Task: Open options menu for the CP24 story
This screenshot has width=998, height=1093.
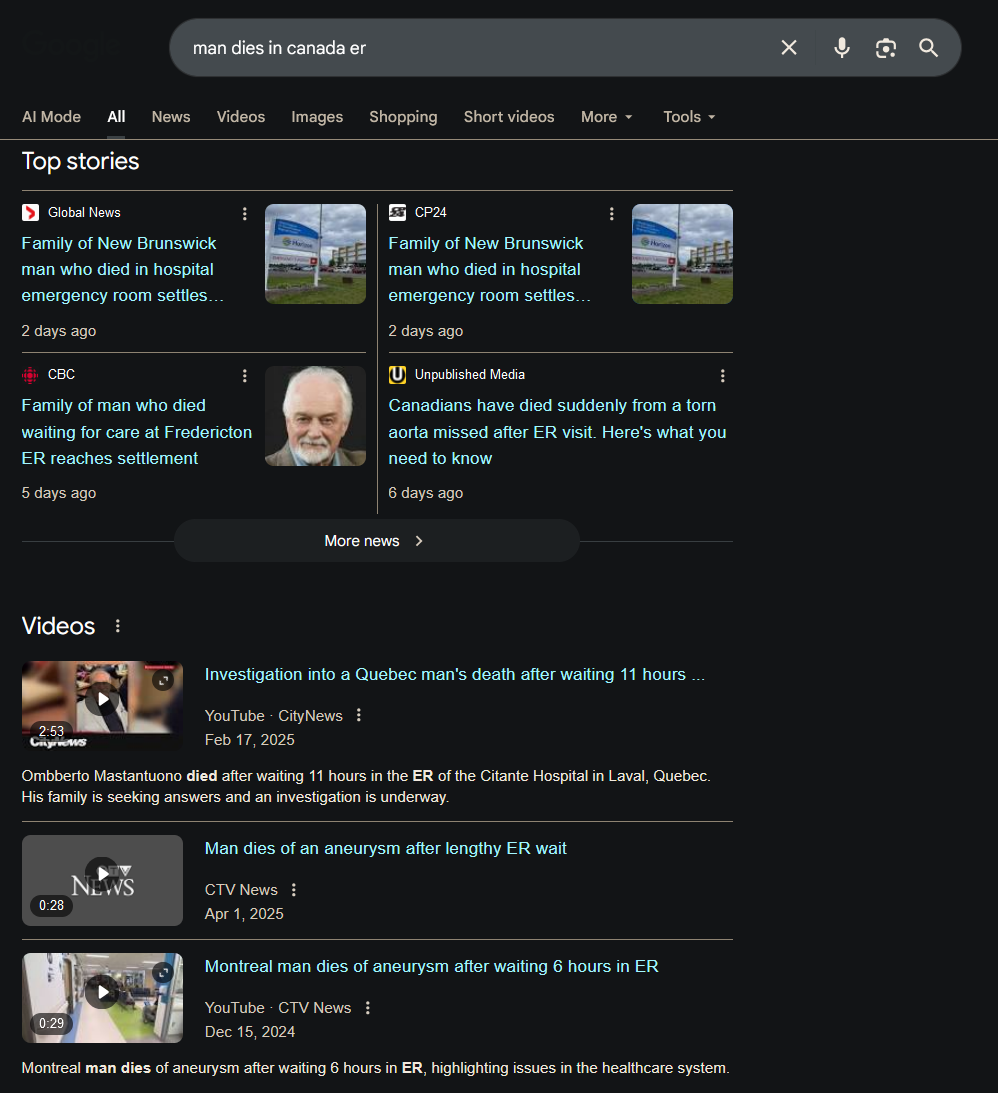Action: coord(612,213)
